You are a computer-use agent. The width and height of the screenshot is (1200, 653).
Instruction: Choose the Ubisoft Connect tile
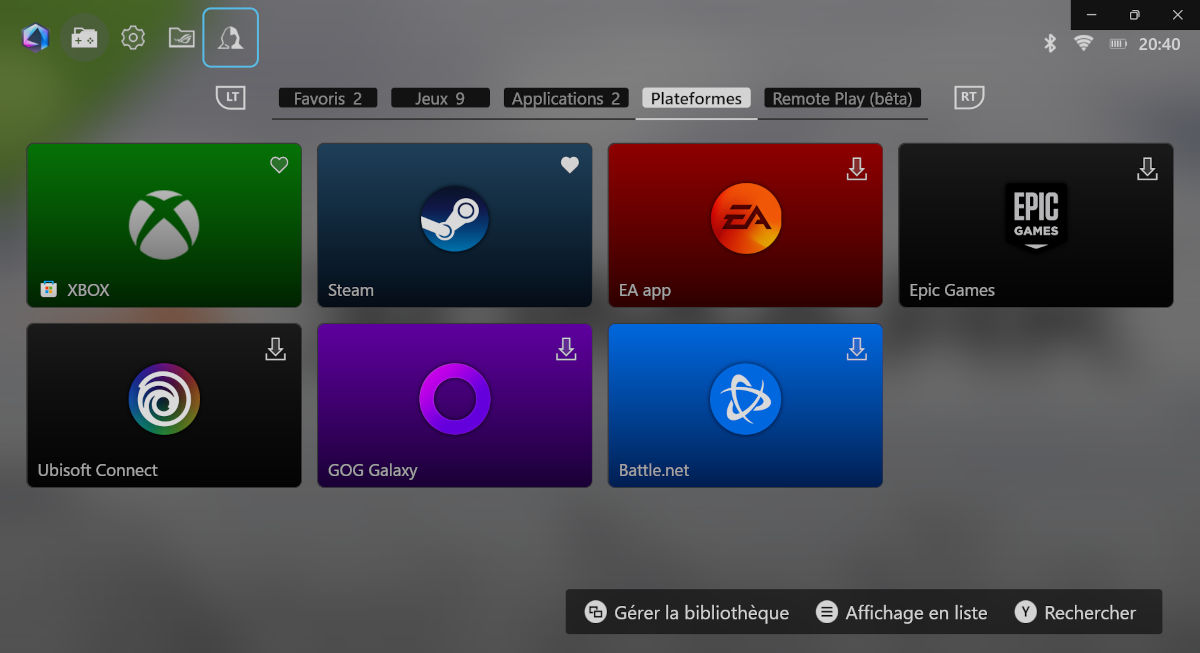(164, 405)
